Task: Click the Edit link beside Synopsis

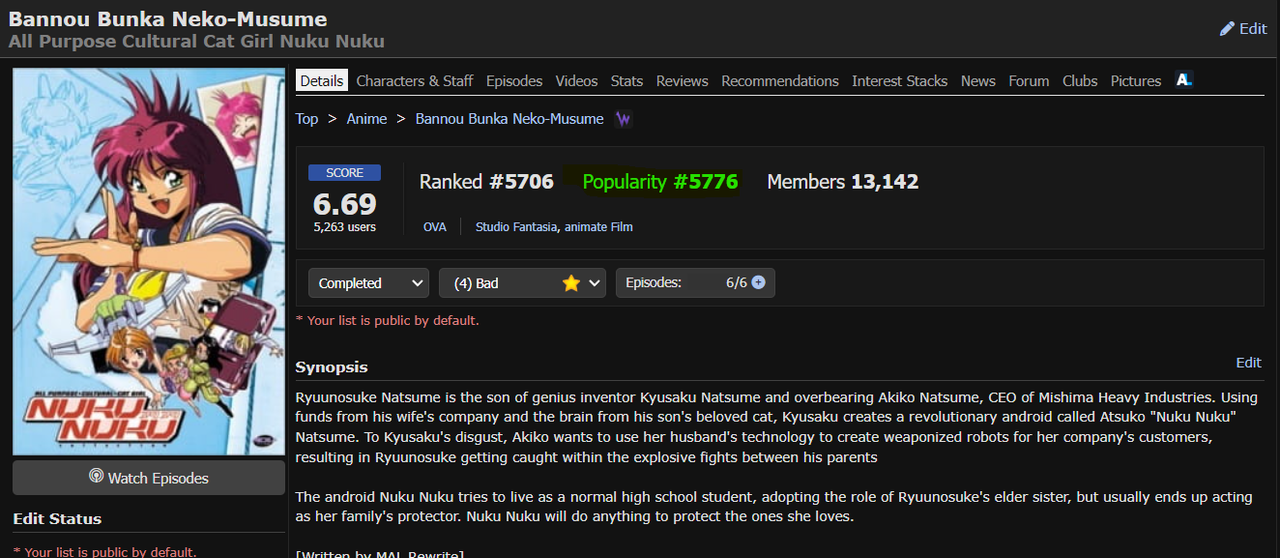Action: 1249,363
